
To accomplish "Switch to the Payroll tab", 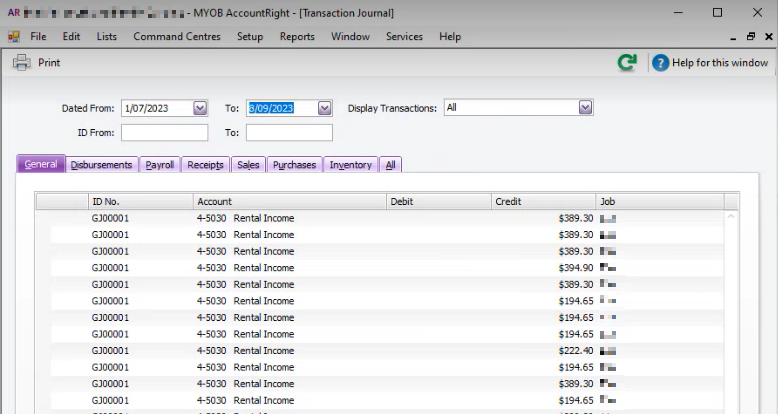I will 160,165.
